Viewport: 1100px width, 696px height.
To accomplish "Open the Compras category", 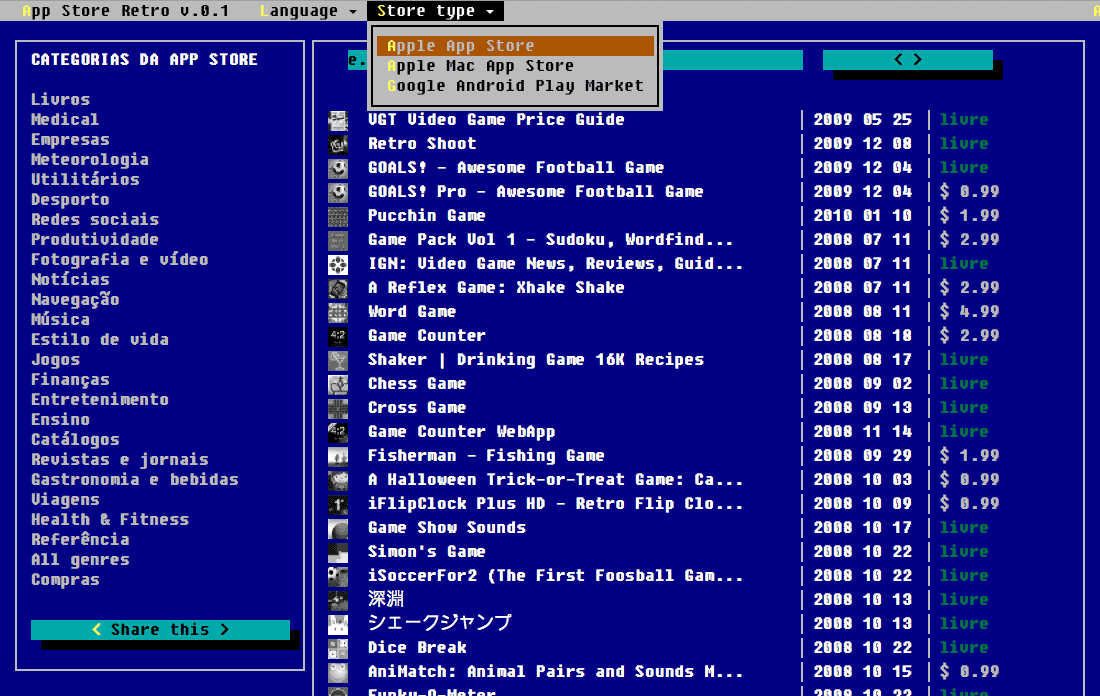I will click(x=65, y=580).
